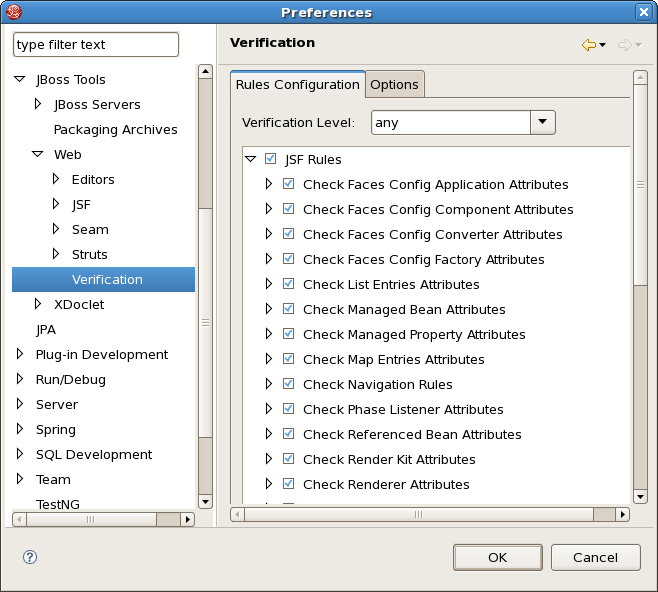
Task: Click the yellow back navigation arrow
Action: [588, 44]
